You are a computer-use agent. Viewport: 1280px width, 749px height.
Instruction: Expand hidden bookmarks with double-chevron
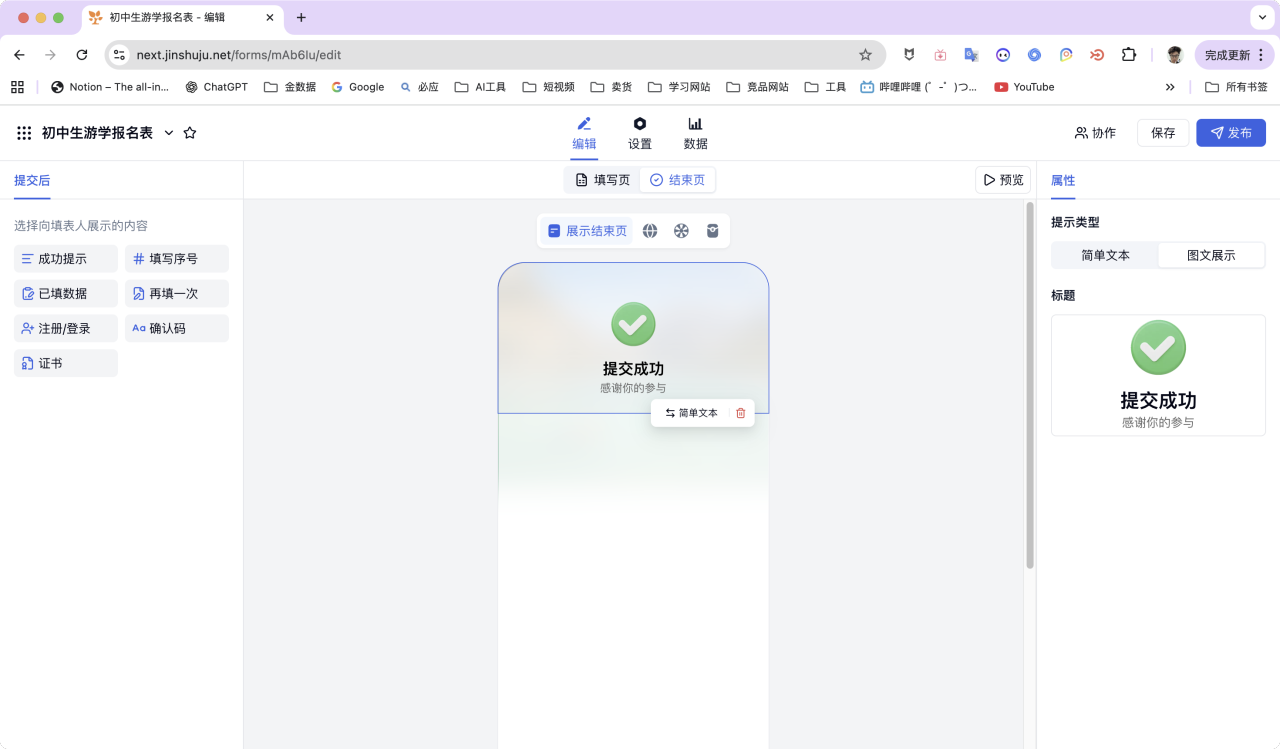1170,87
